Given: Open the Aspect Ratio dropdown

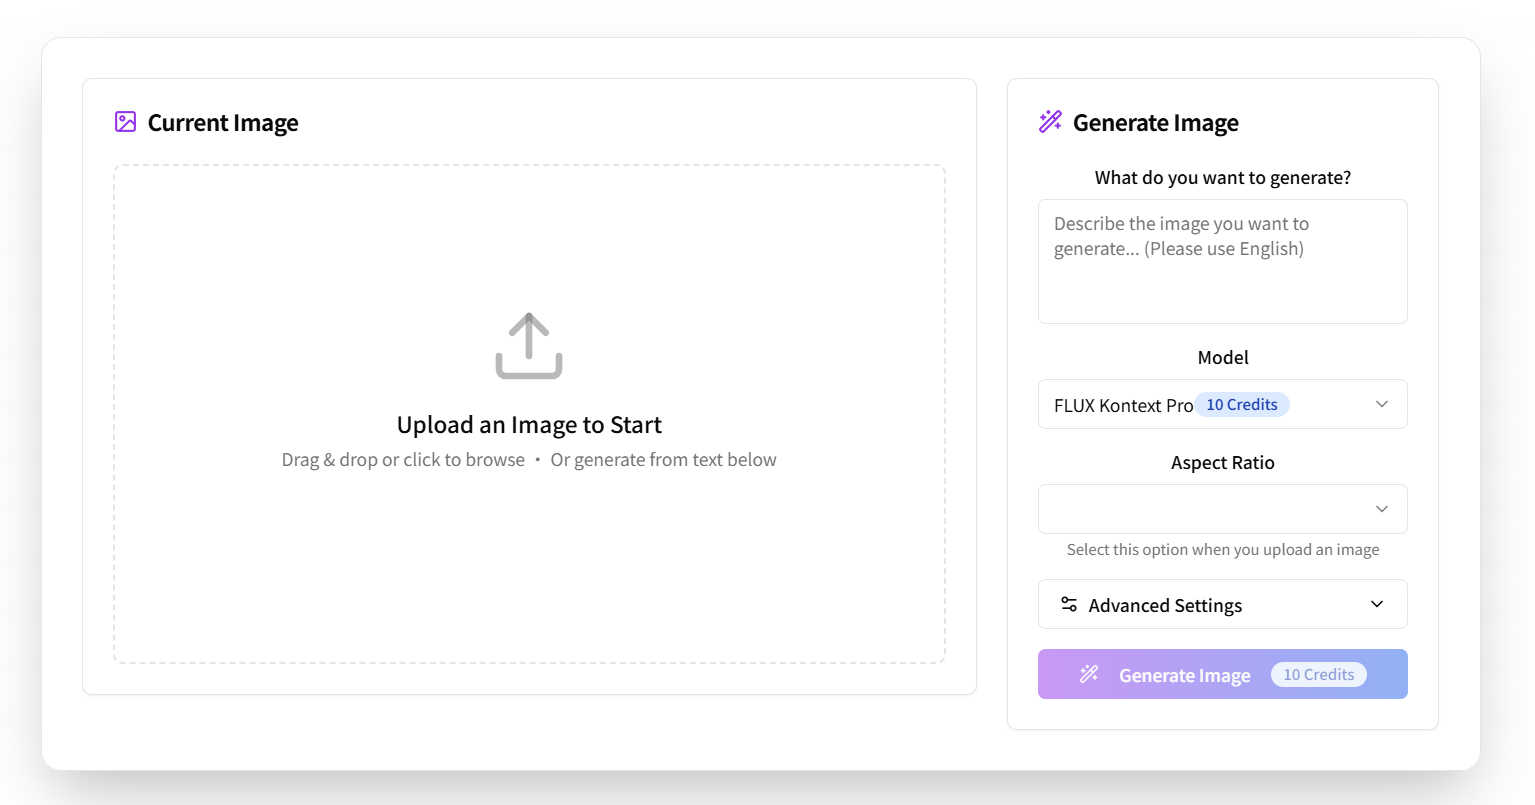Looking at the screenshot, I should pos(1222,509).
